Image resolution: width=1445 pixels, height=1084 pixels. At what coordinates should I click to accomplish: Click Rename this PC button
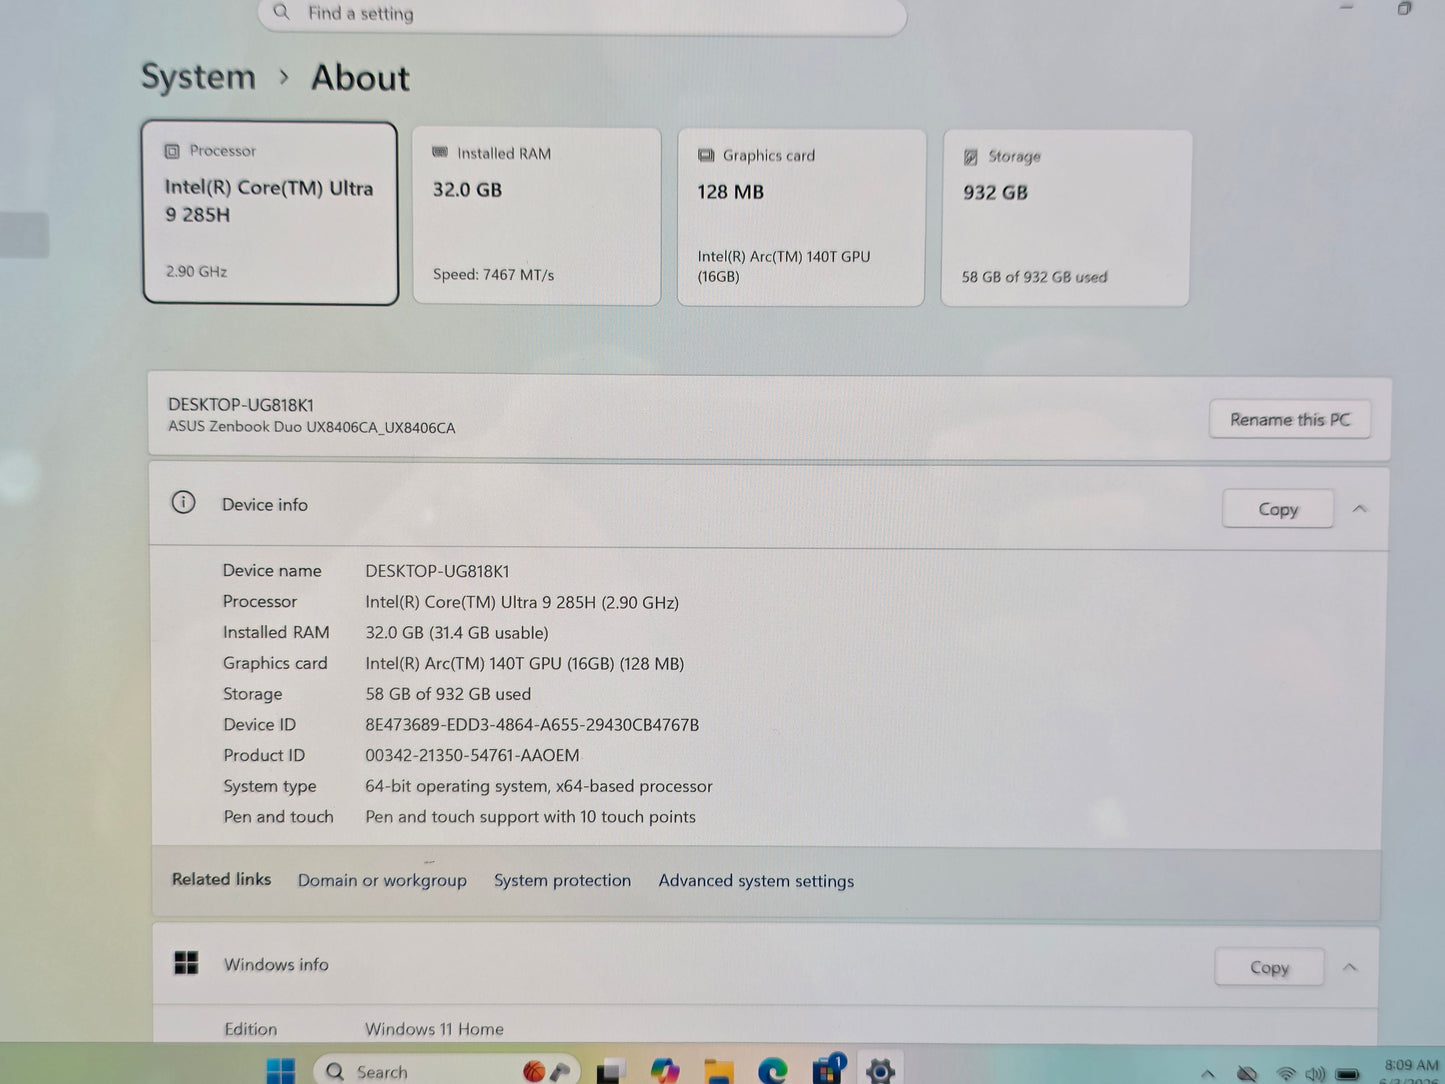[x=1290, y=419]
